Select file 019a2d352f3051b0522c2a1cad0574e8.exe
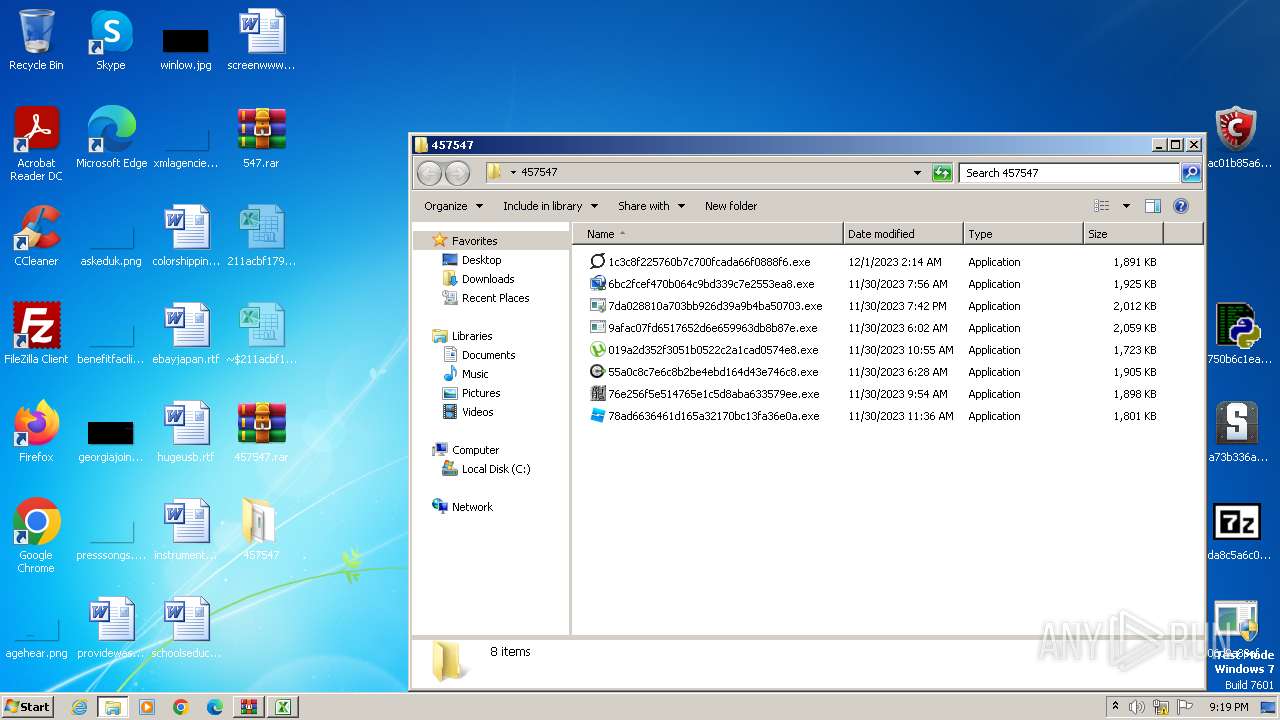This screenshot has height=720, width=1280. (713, 350)
